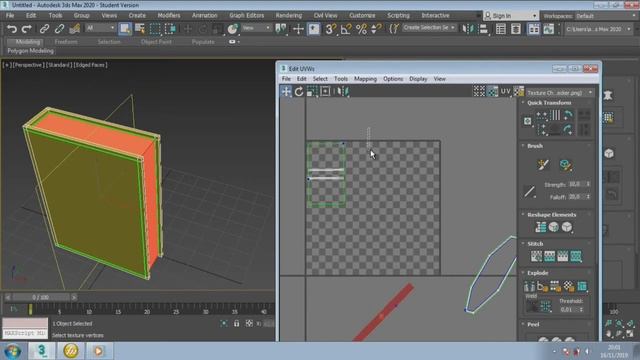The height and width of the screenshot is (360, 640).
Task: Select Move tool in Edit UVWs toolbar
Action: pos(286,91)
